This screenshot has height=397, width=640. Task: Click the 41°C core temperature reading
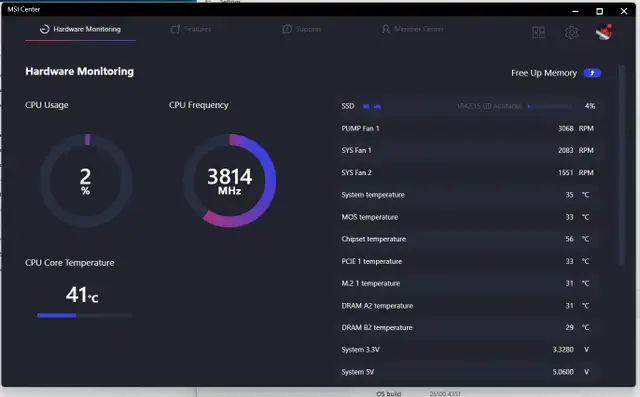(x=82, y=295)
